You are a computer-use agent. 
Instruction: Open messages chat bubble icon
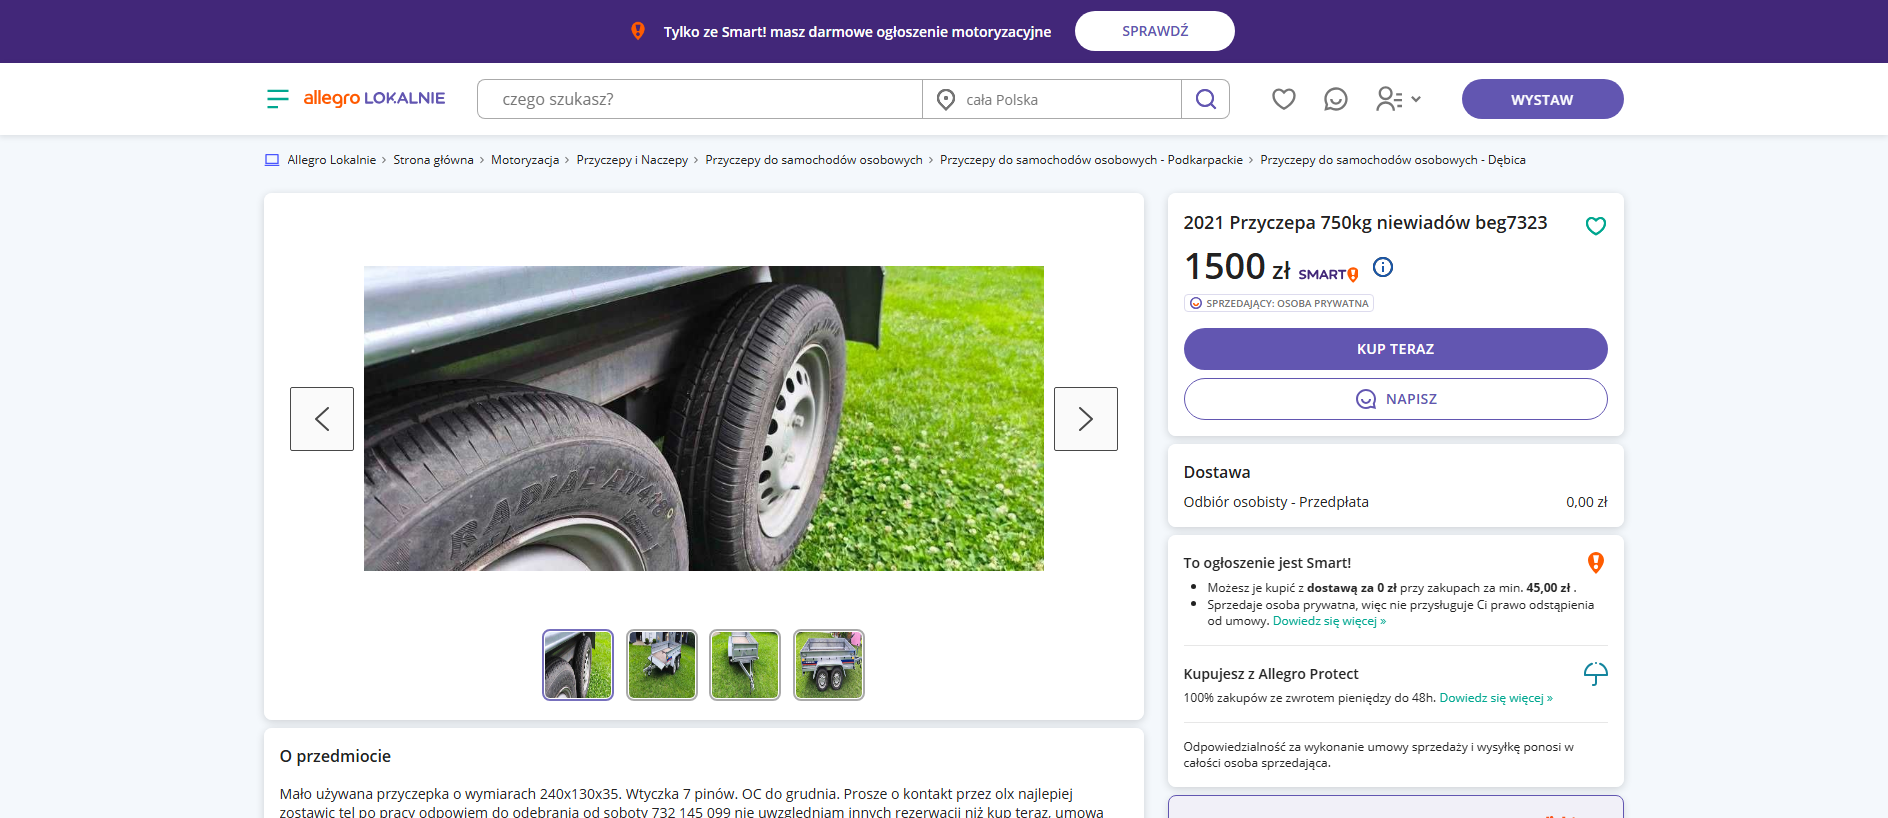point(1335,99)
